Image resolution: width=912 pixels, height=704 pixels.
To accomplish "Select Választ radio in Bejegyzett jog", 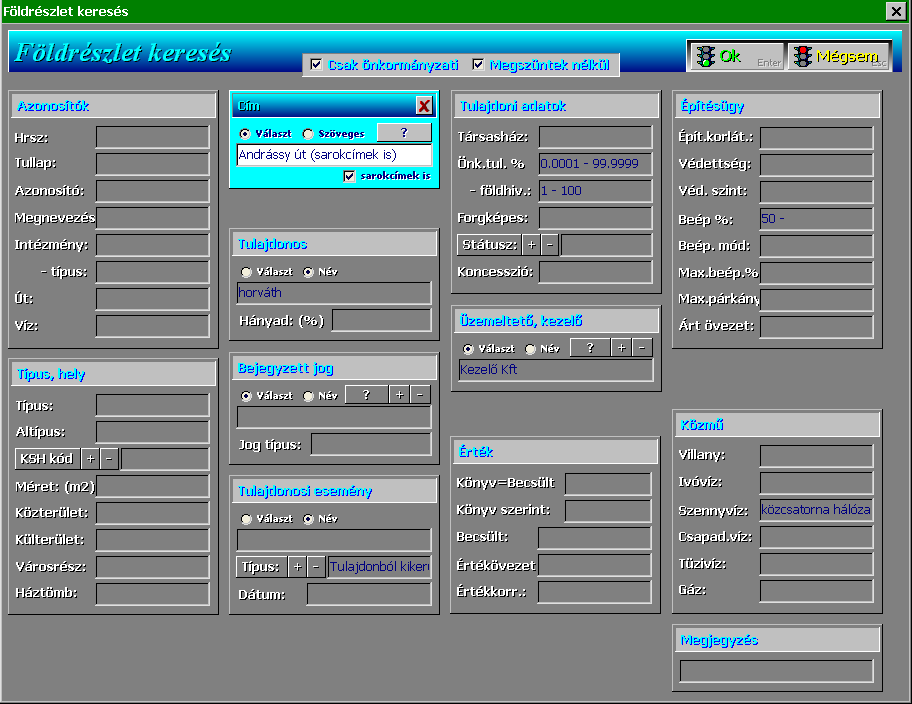I will point(247,396).
